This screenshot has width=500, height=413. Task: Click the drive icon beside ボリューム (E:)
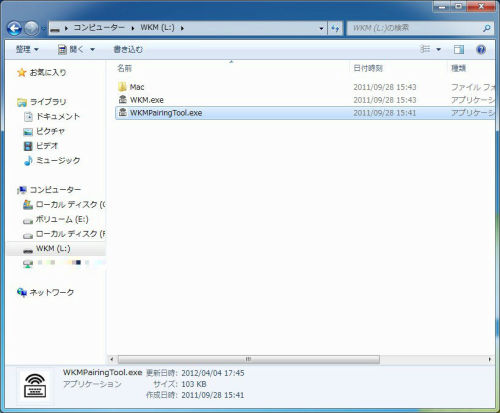[x=28, y=221]
